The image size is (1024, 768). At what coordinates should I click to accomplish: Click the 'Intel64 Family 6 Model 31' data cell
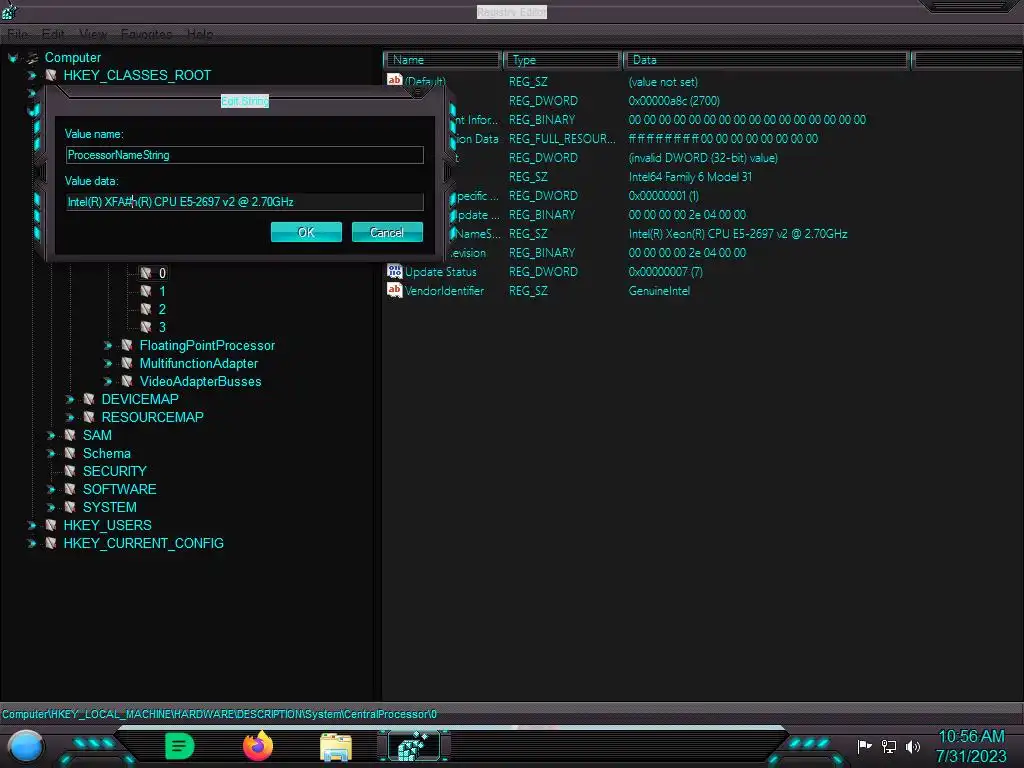690,177
